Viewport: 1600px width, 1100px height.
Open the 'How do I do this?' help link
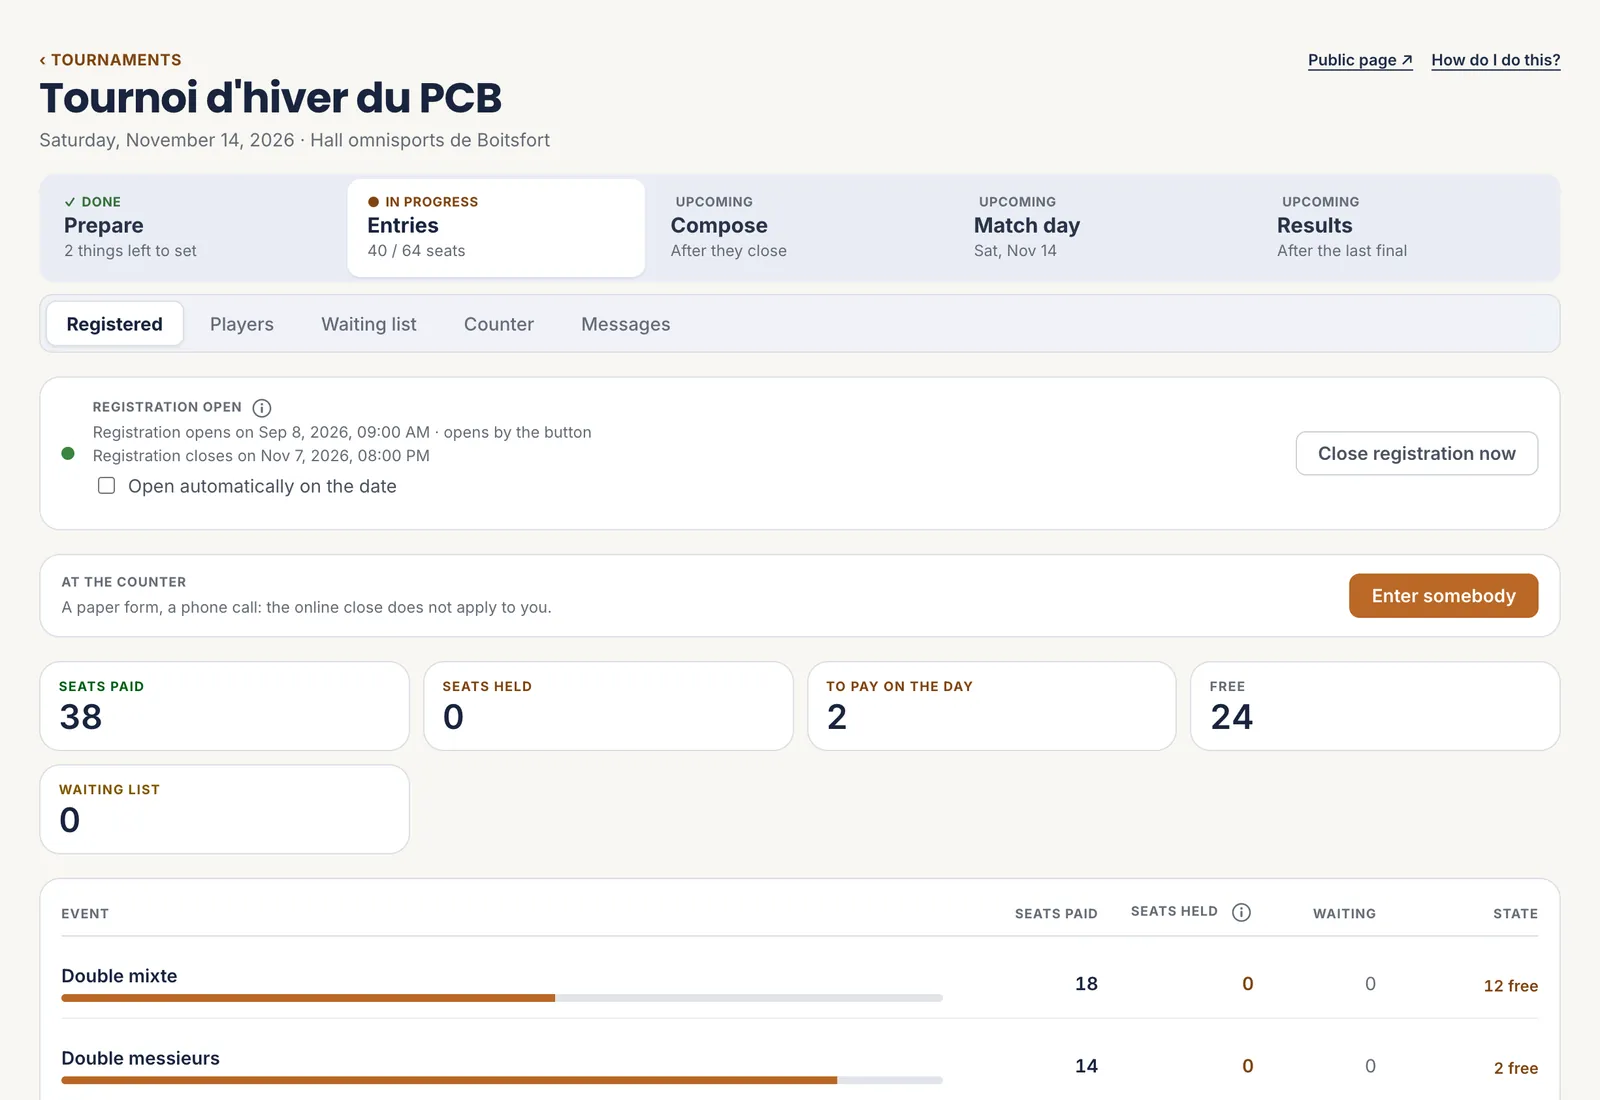(1495, 60)
